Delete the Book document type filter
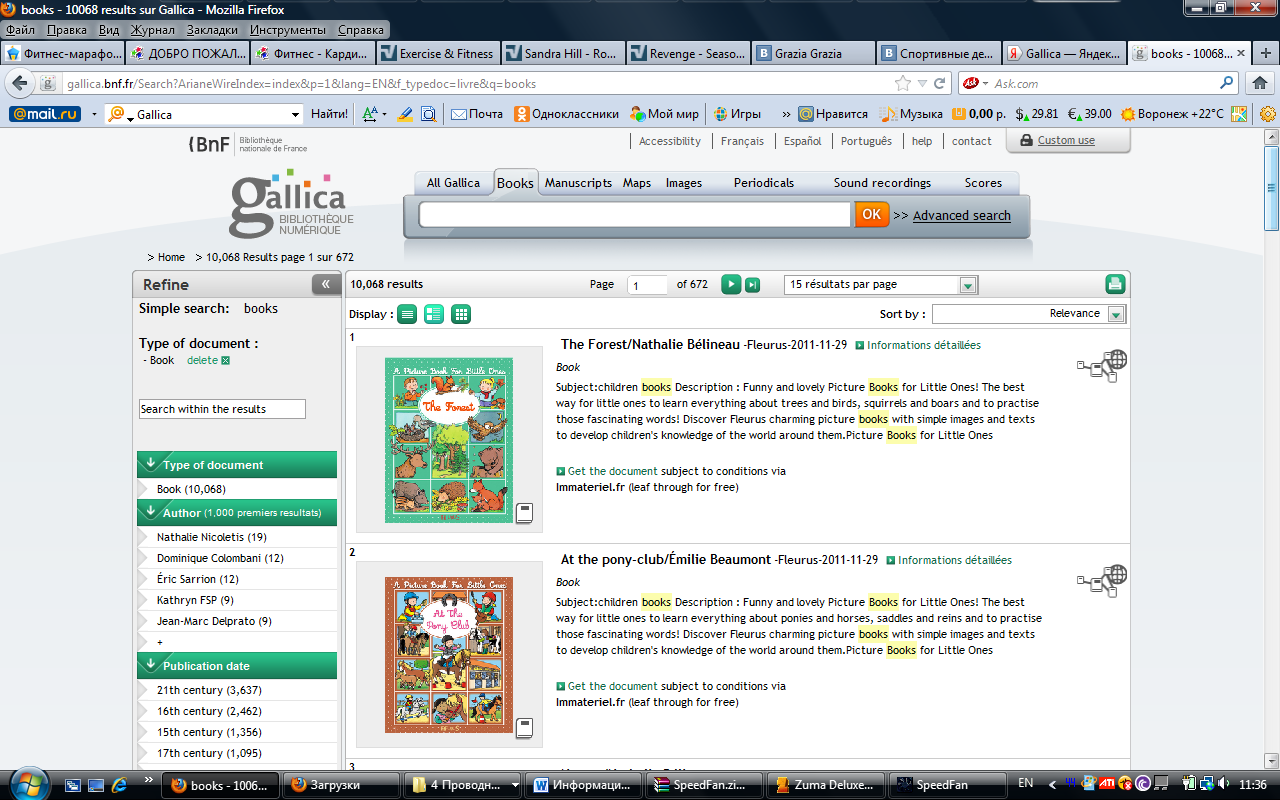Image resolution: width=1280 pixels, height=800 pixels. (x=208, y=360)
